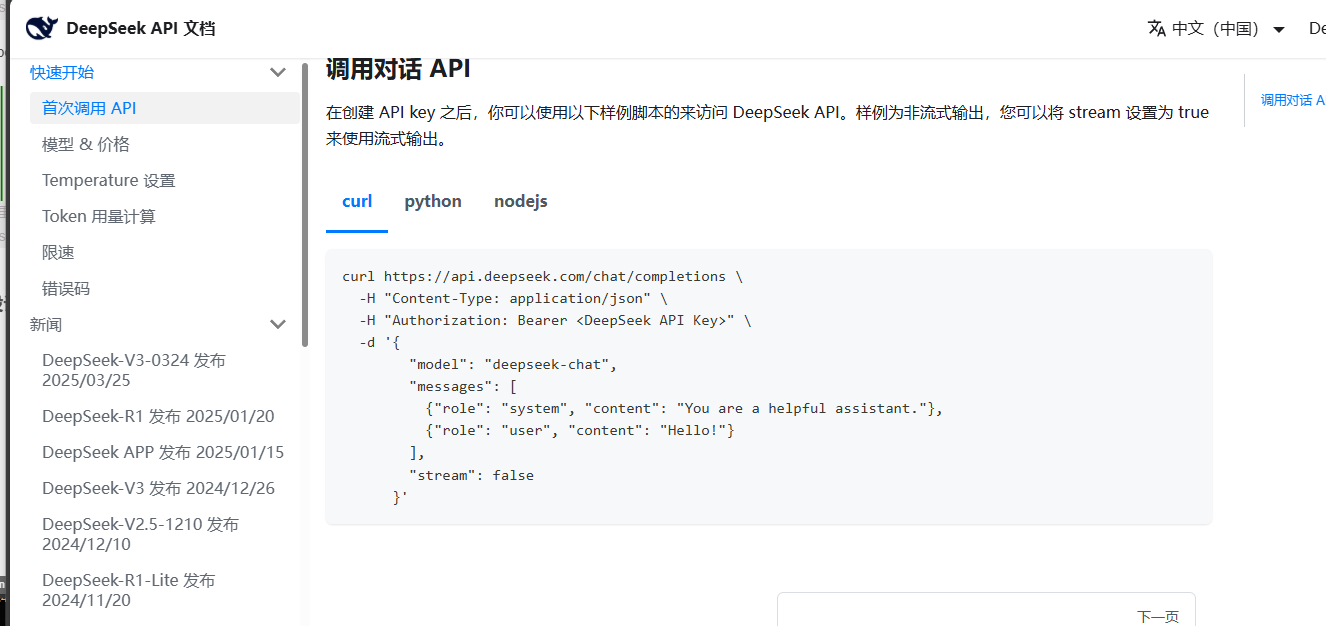Open DeepSeek APP 发布 2025/01/15 news
The height and width of the screenshot is (626, 1326).
(165, 452)
